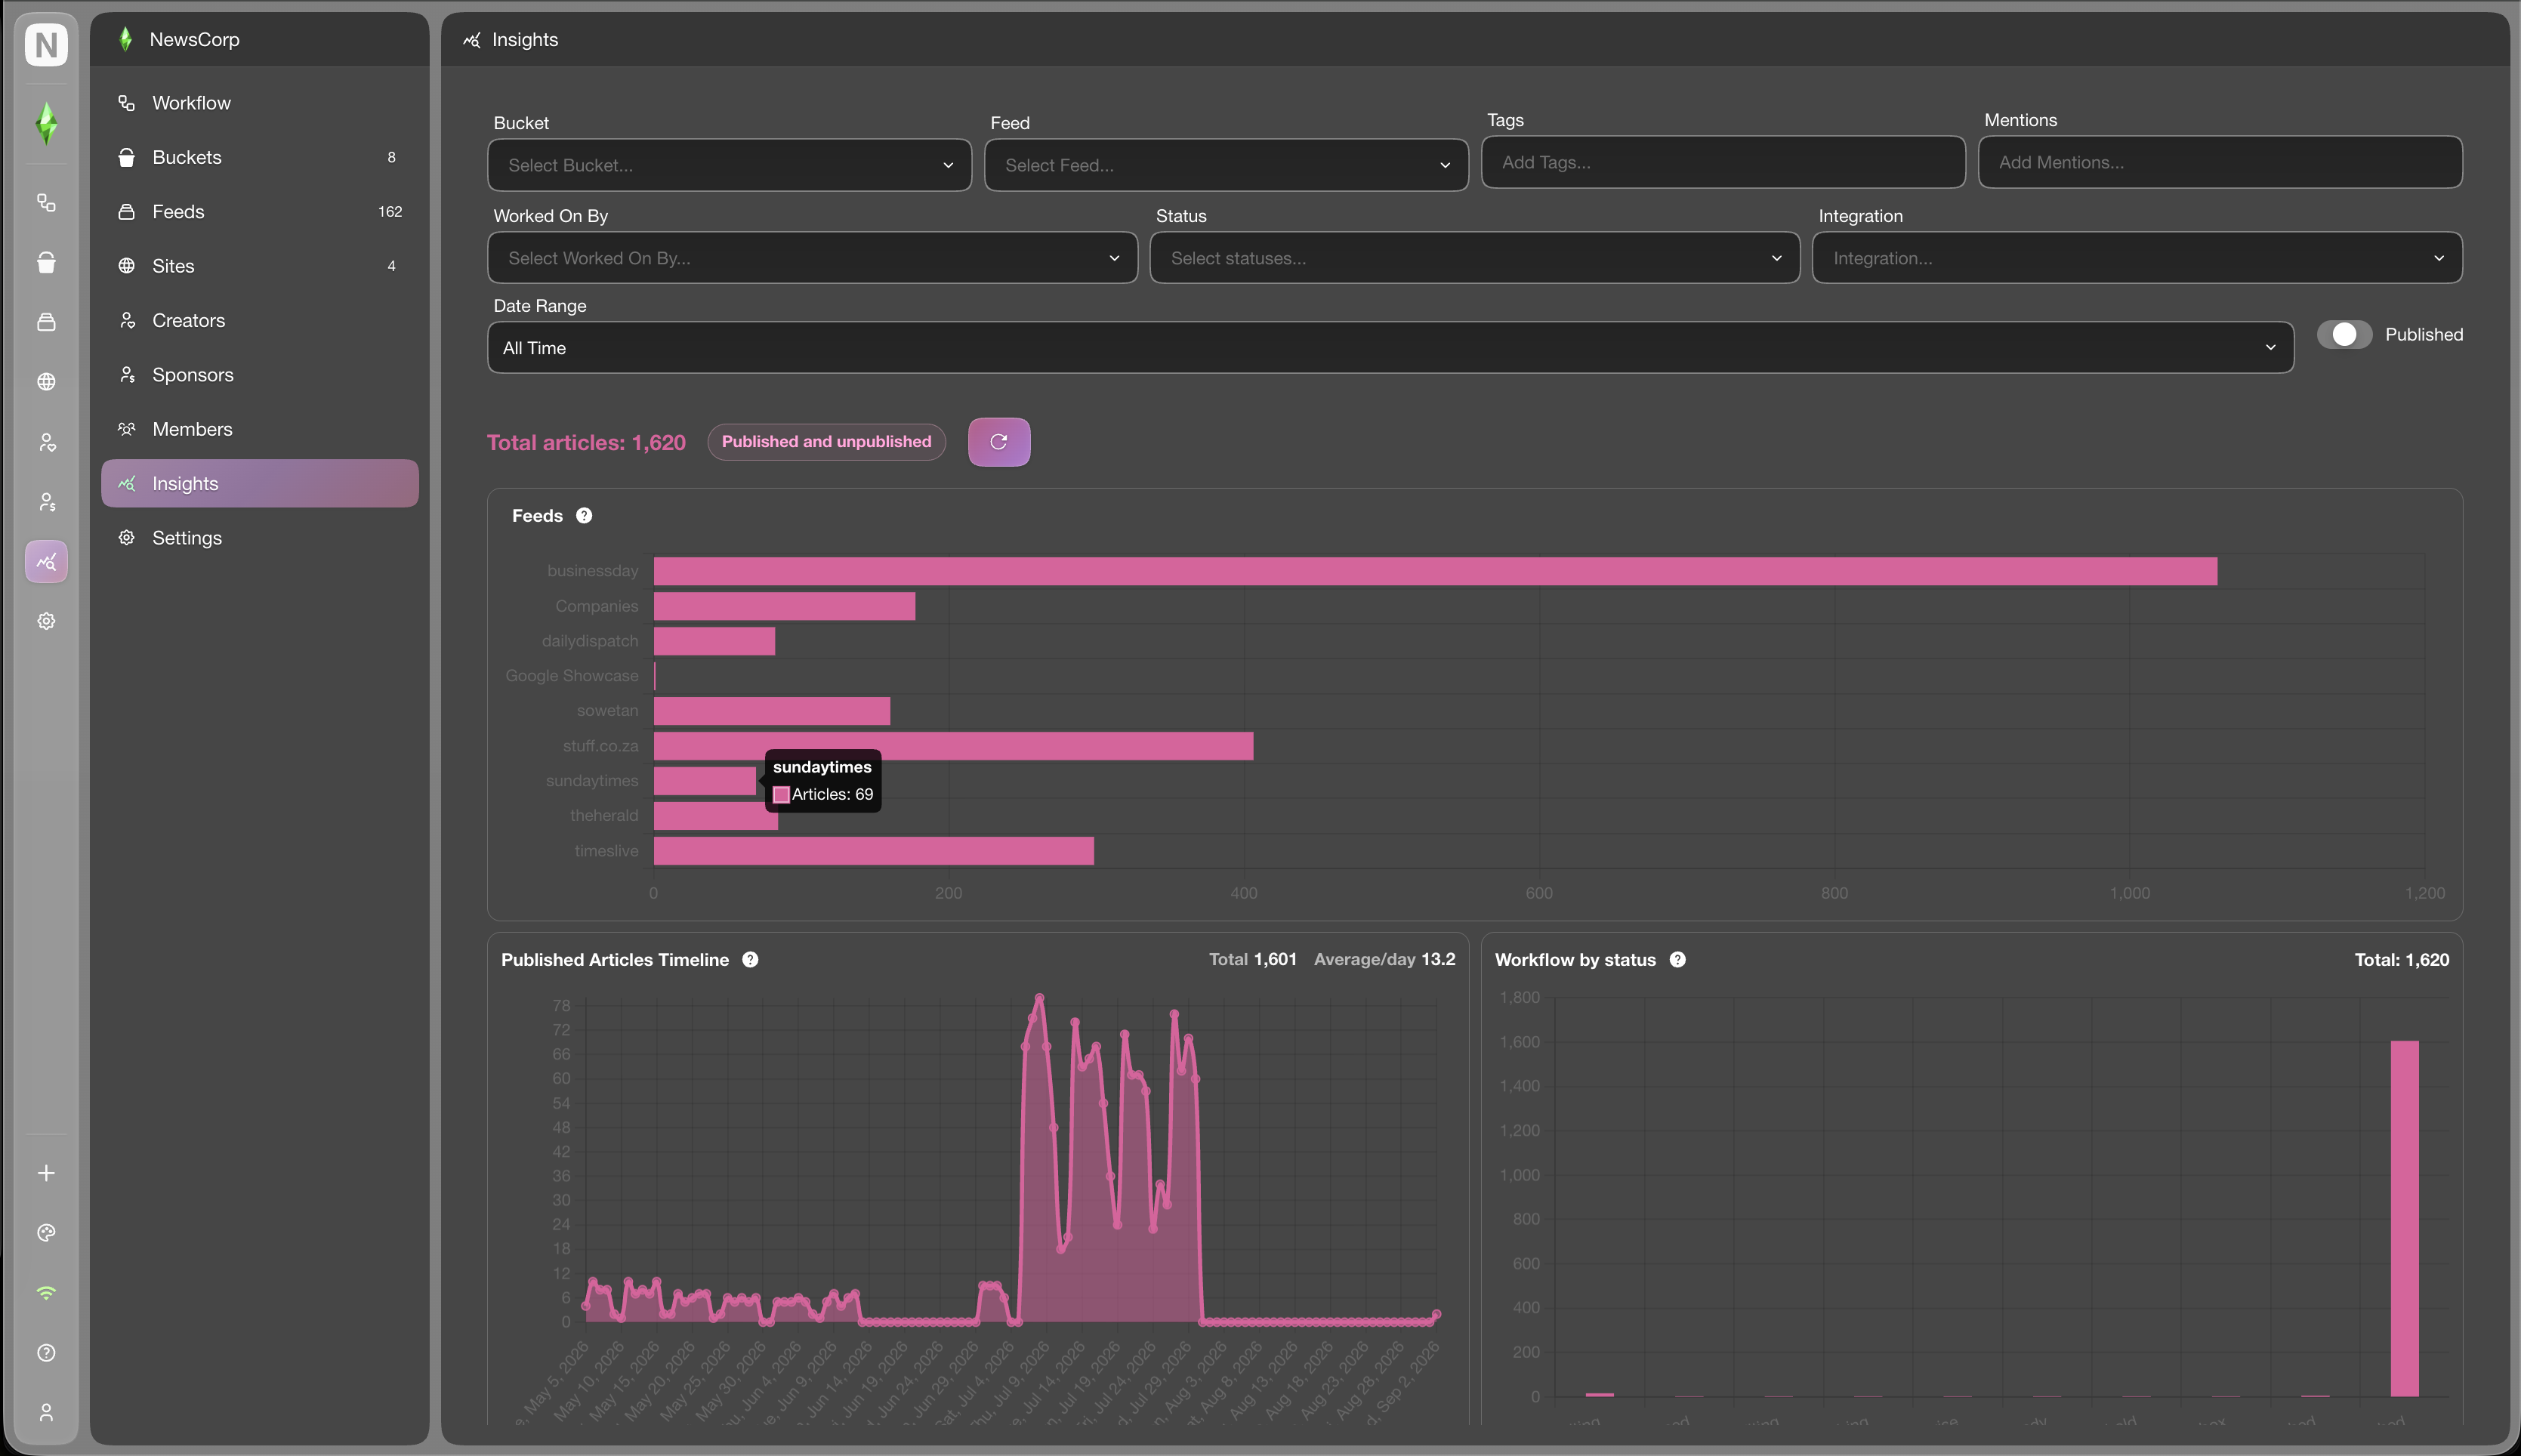Open buckets icon in the narrow rail
Screen dimensions: 2521x1456
46,262
